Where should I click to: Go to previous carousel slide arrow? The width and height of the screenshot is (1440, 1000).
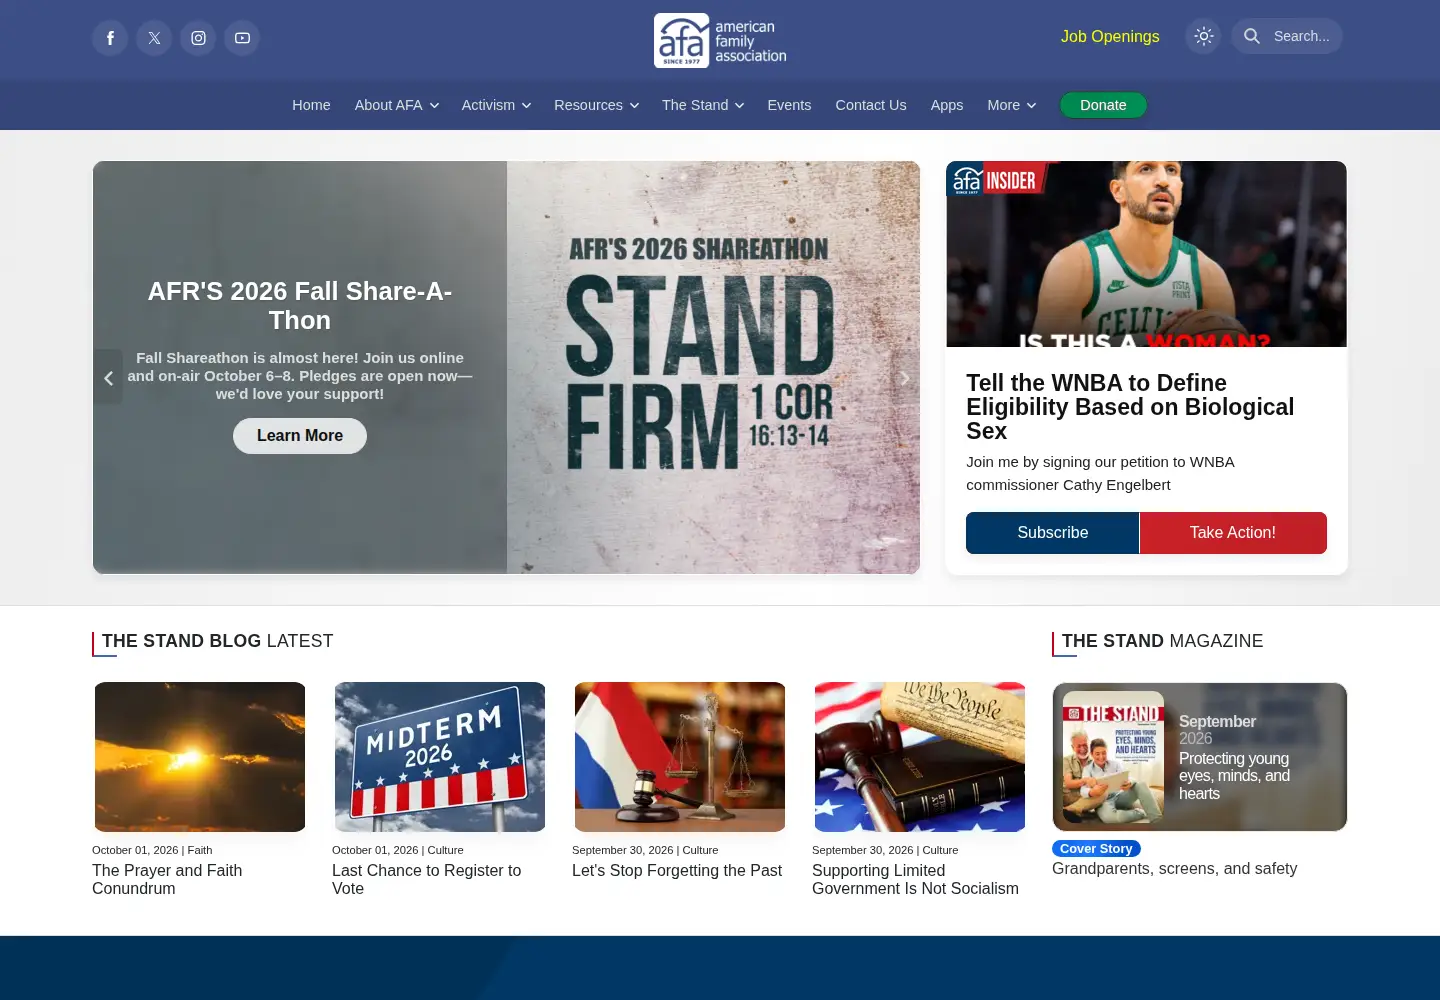coord(108,377)
